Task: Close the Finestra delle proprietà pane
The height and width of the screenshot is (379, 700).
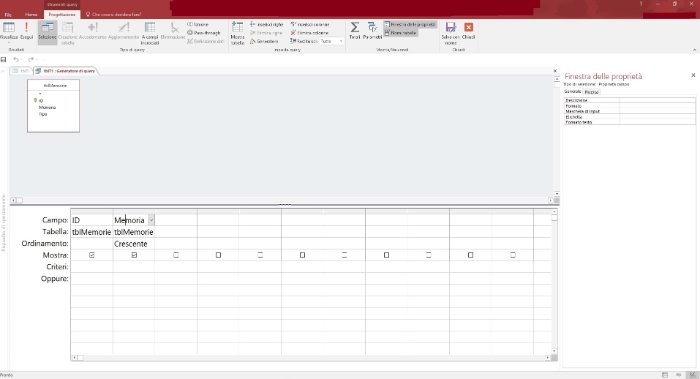Action: coord(693,75)
